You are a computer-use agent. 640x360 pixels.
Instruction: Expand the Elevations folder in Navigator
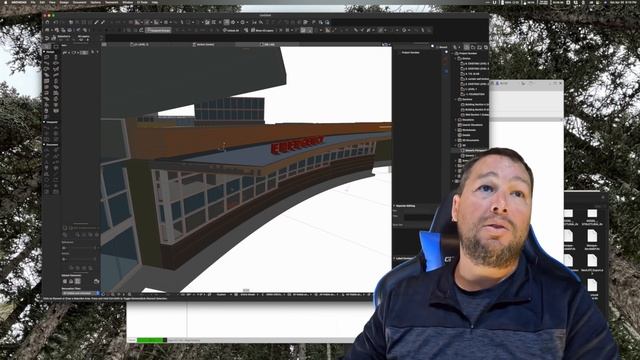456,120
